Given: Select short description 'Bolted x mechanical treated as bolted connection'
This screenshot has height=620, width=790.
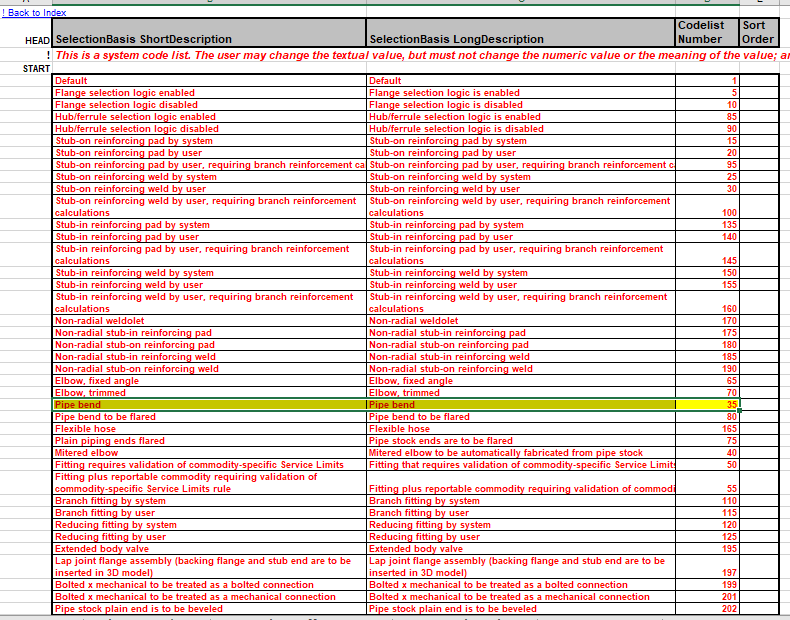Looking at the screenshot, I should click(x=209, y=585).
